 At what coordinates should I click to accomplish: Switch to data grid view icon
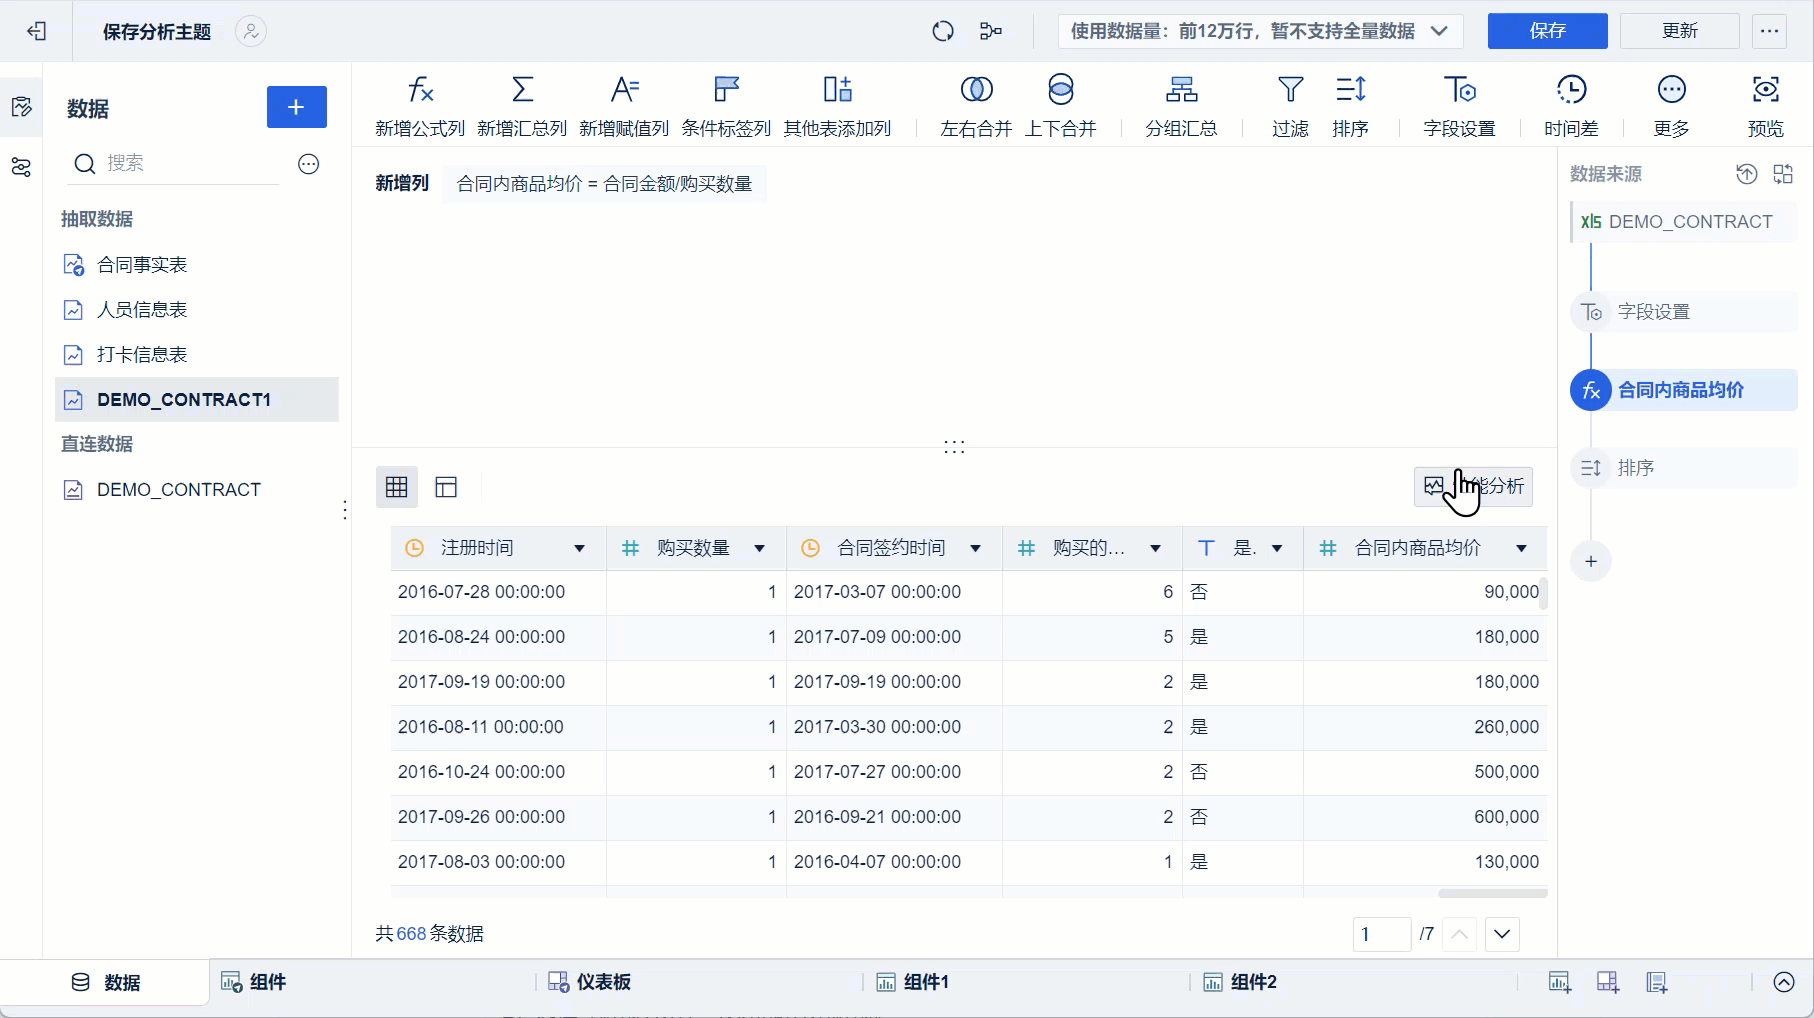coord(397,487)
